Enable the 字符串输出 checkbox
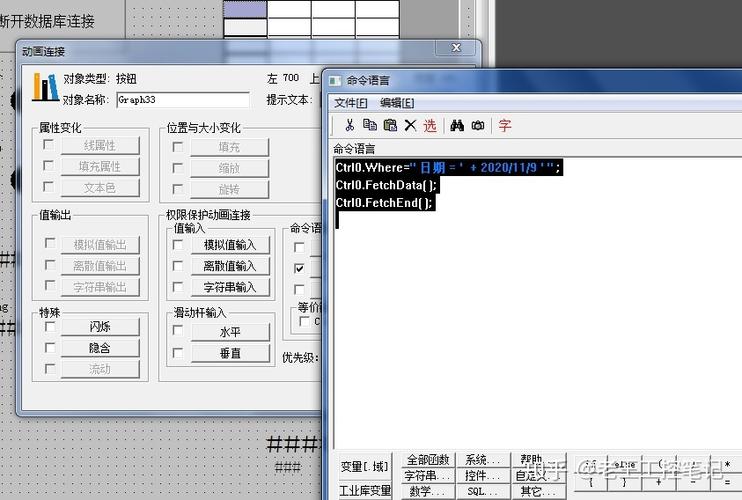The width and height of the screenshot is (742, 500). pos(50,285)
